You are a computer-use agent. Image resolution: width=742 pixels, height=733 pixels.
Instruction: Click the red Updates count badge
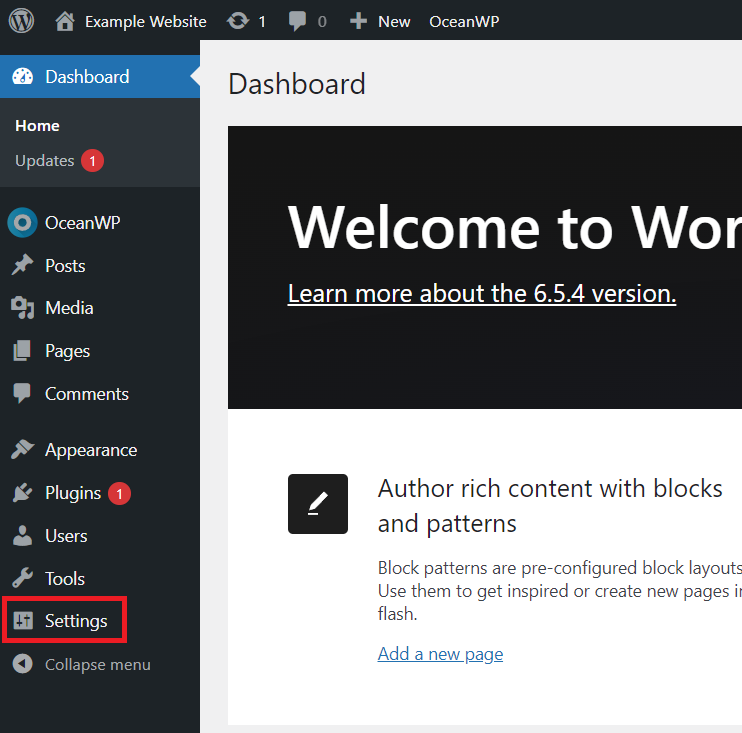click(92, 161)
